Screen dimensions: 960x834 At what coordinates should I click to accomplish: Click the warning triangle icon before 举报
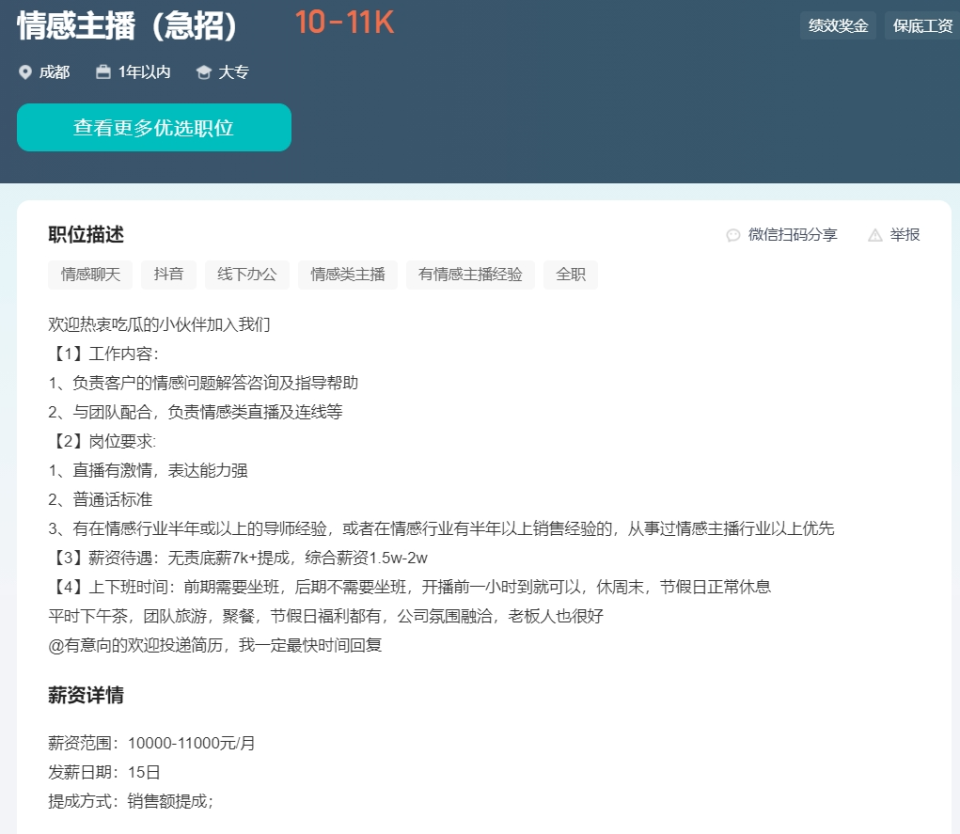click(876, 234)
